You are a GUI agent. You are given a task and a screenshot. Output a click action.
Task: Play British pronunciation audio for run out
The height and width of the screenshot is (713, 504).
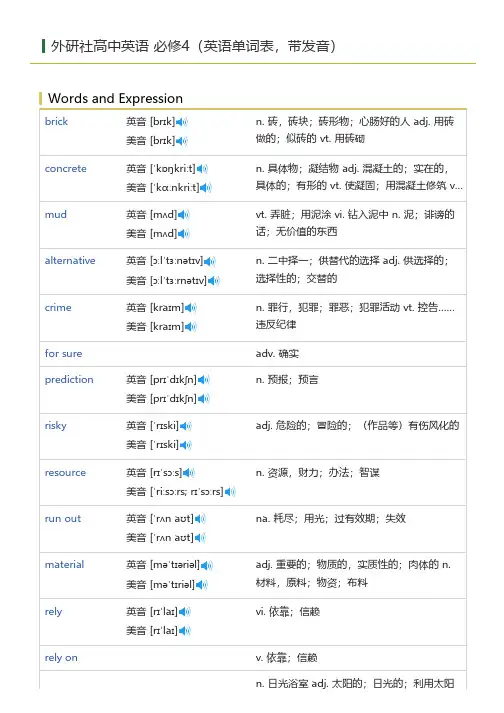tap(200, 519)
